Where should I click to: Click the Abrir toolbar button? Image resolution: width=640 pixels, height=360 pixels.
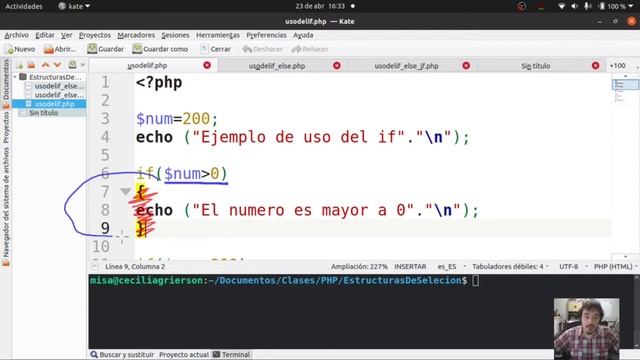click(x=60, y=49)
